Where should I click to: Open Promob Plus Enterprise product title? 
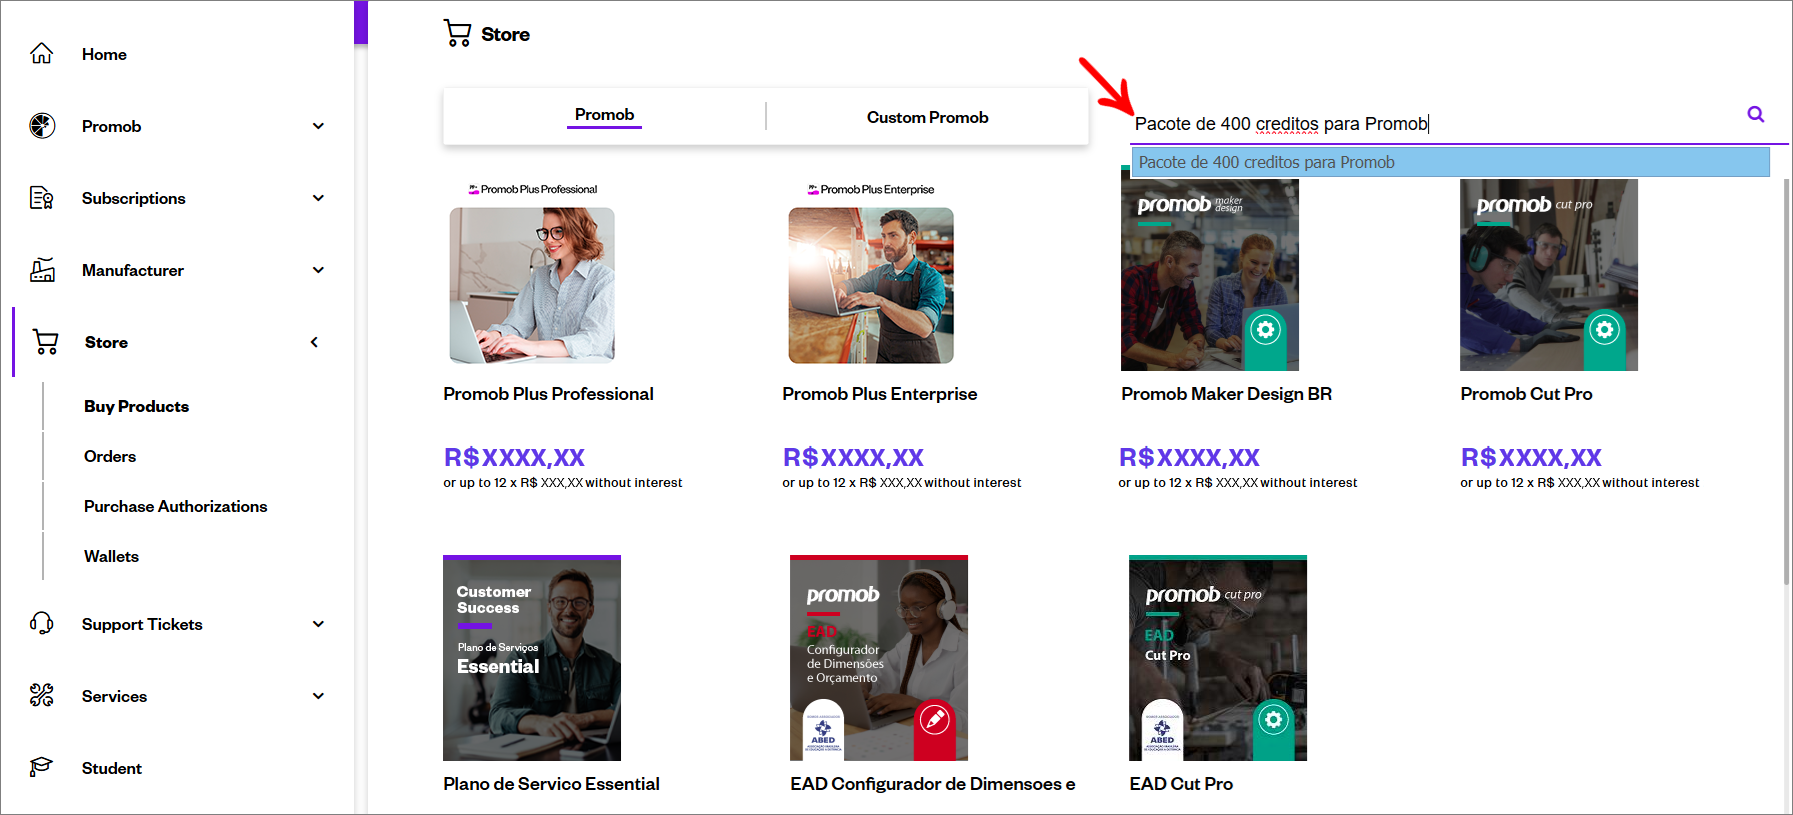[879, 394]
